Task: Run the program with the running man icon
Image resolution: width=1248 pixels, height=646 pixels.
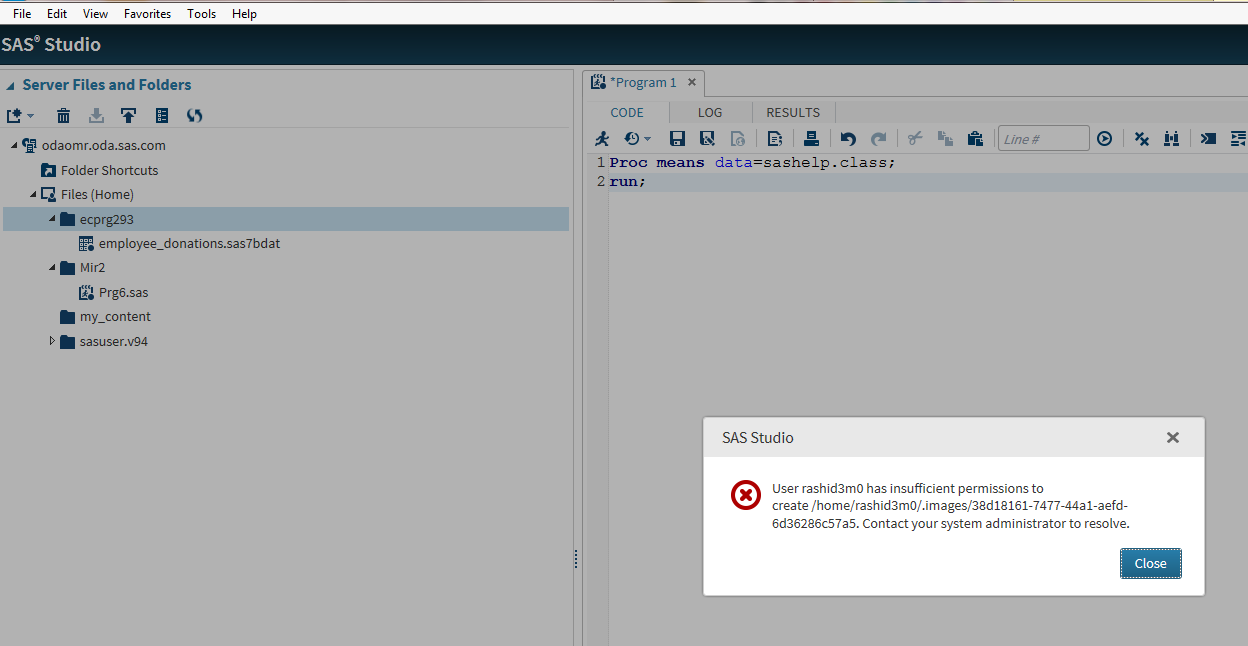Action: (x=602, y=138)
